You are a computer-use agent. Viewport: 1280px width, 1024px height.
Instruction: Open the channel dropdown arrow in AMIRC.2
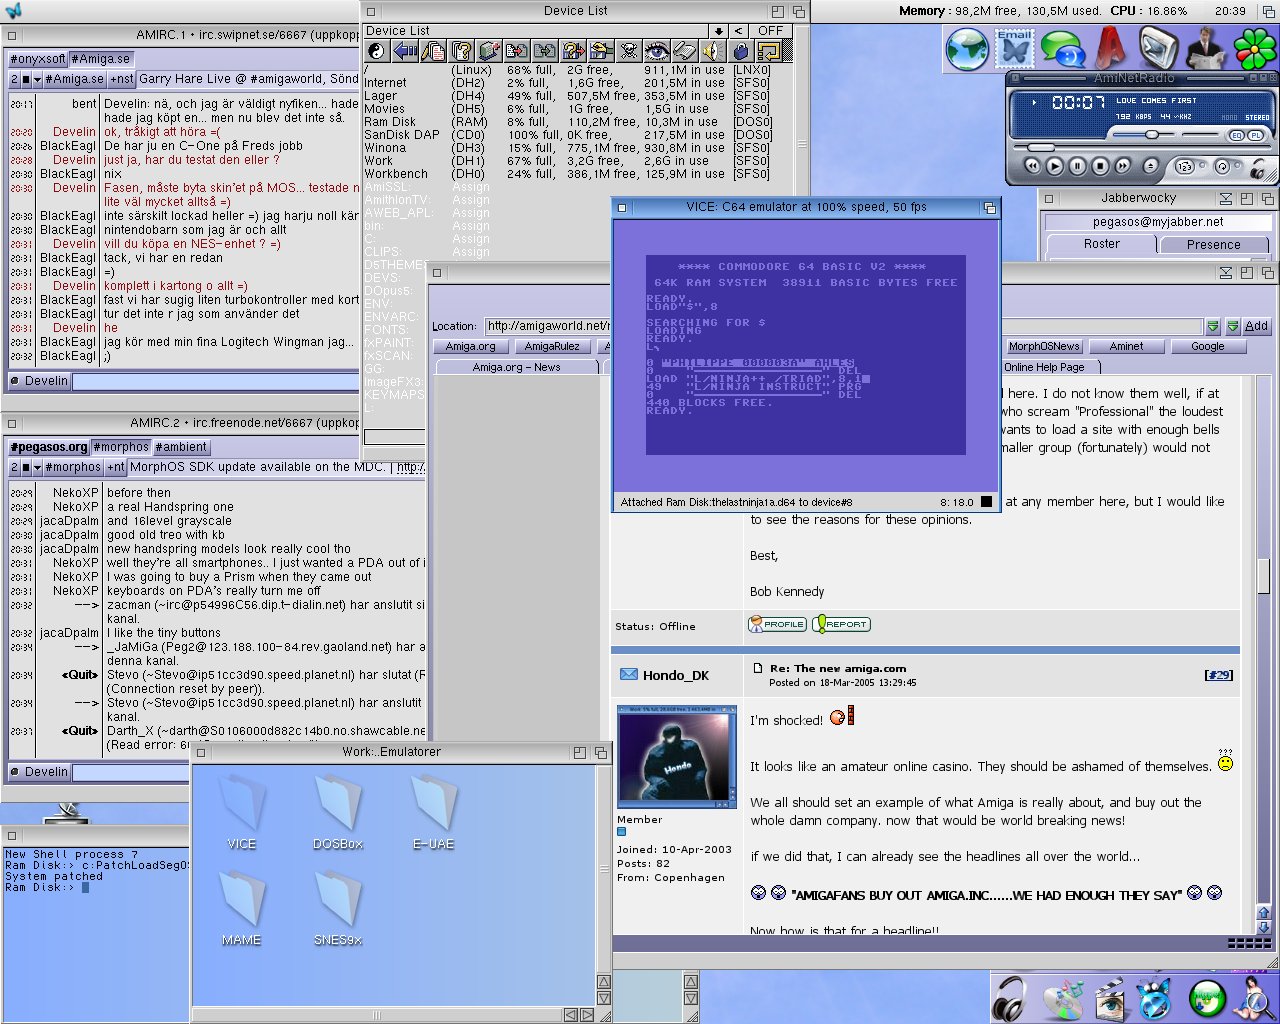pos(38,467)
